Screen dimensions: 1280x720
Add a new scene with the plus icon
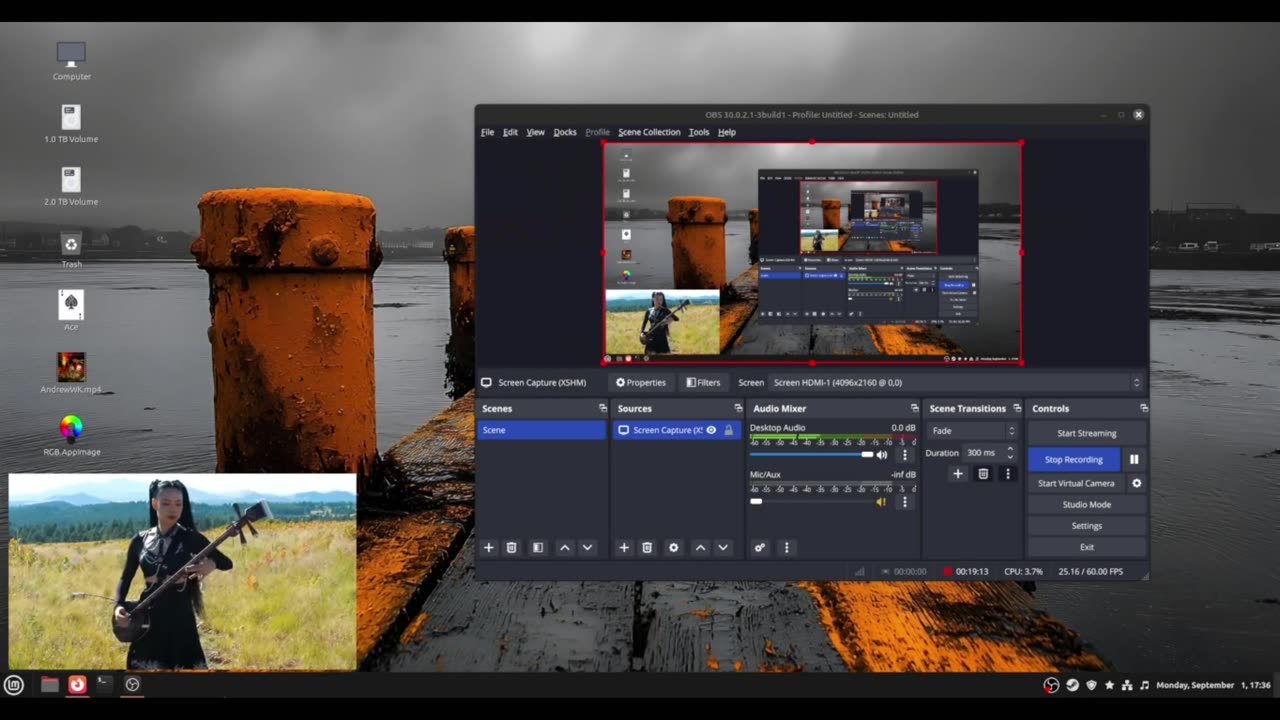(489, 547)
